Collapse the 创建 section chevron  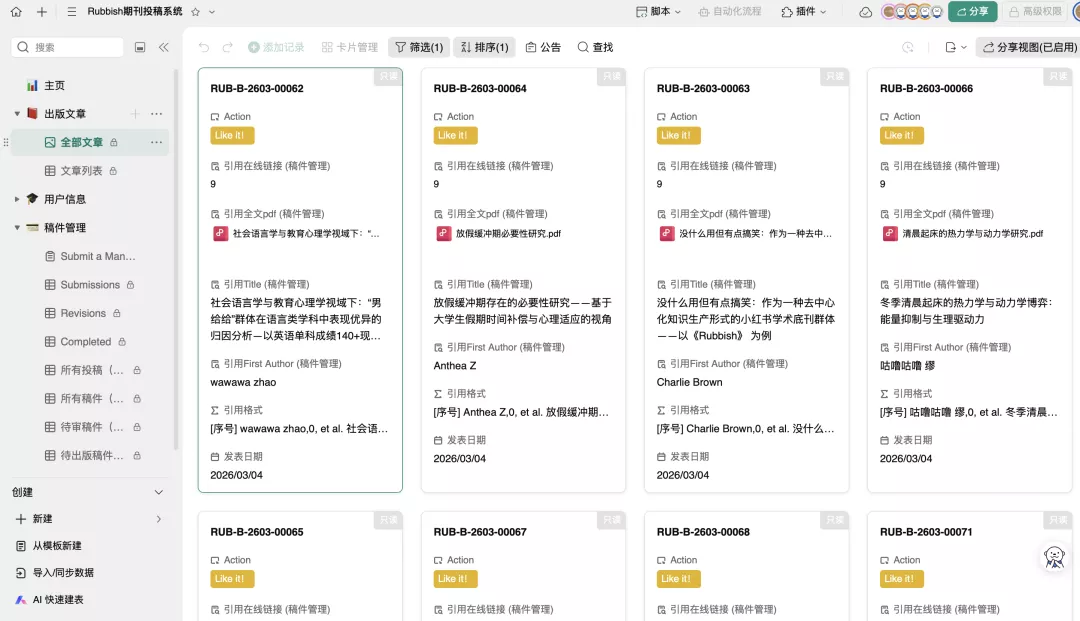click(158, 492)
